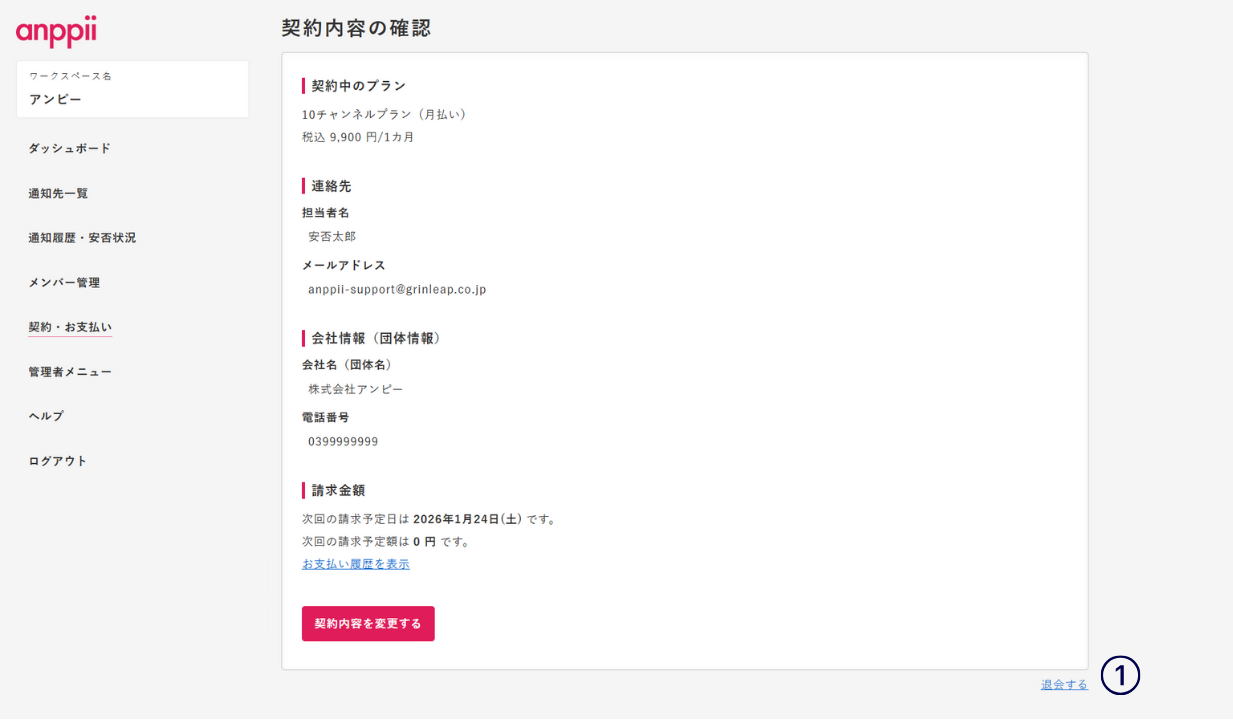Click the circled number 1 marker

(x=1120, y=676)
